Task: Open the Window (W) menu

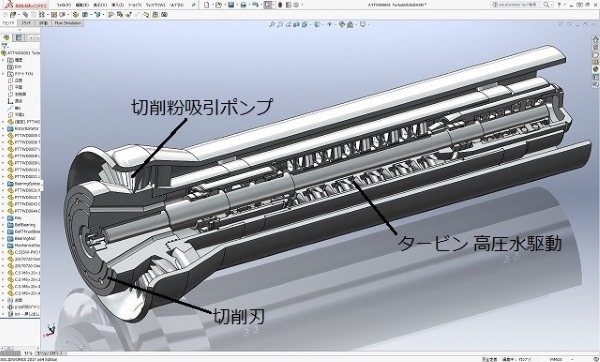Action: click(156, 5)
